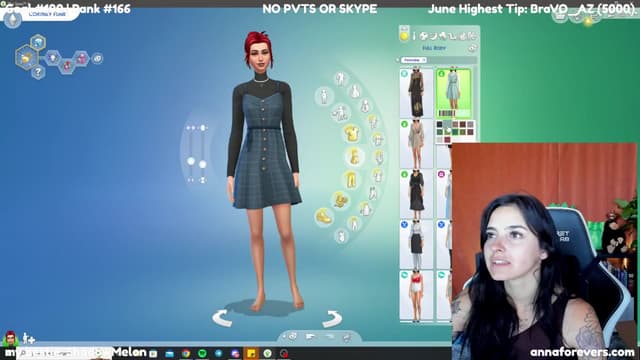The image size is (640, 360).
Task: Pick the last swatch in first row
Action: (471, 124)
